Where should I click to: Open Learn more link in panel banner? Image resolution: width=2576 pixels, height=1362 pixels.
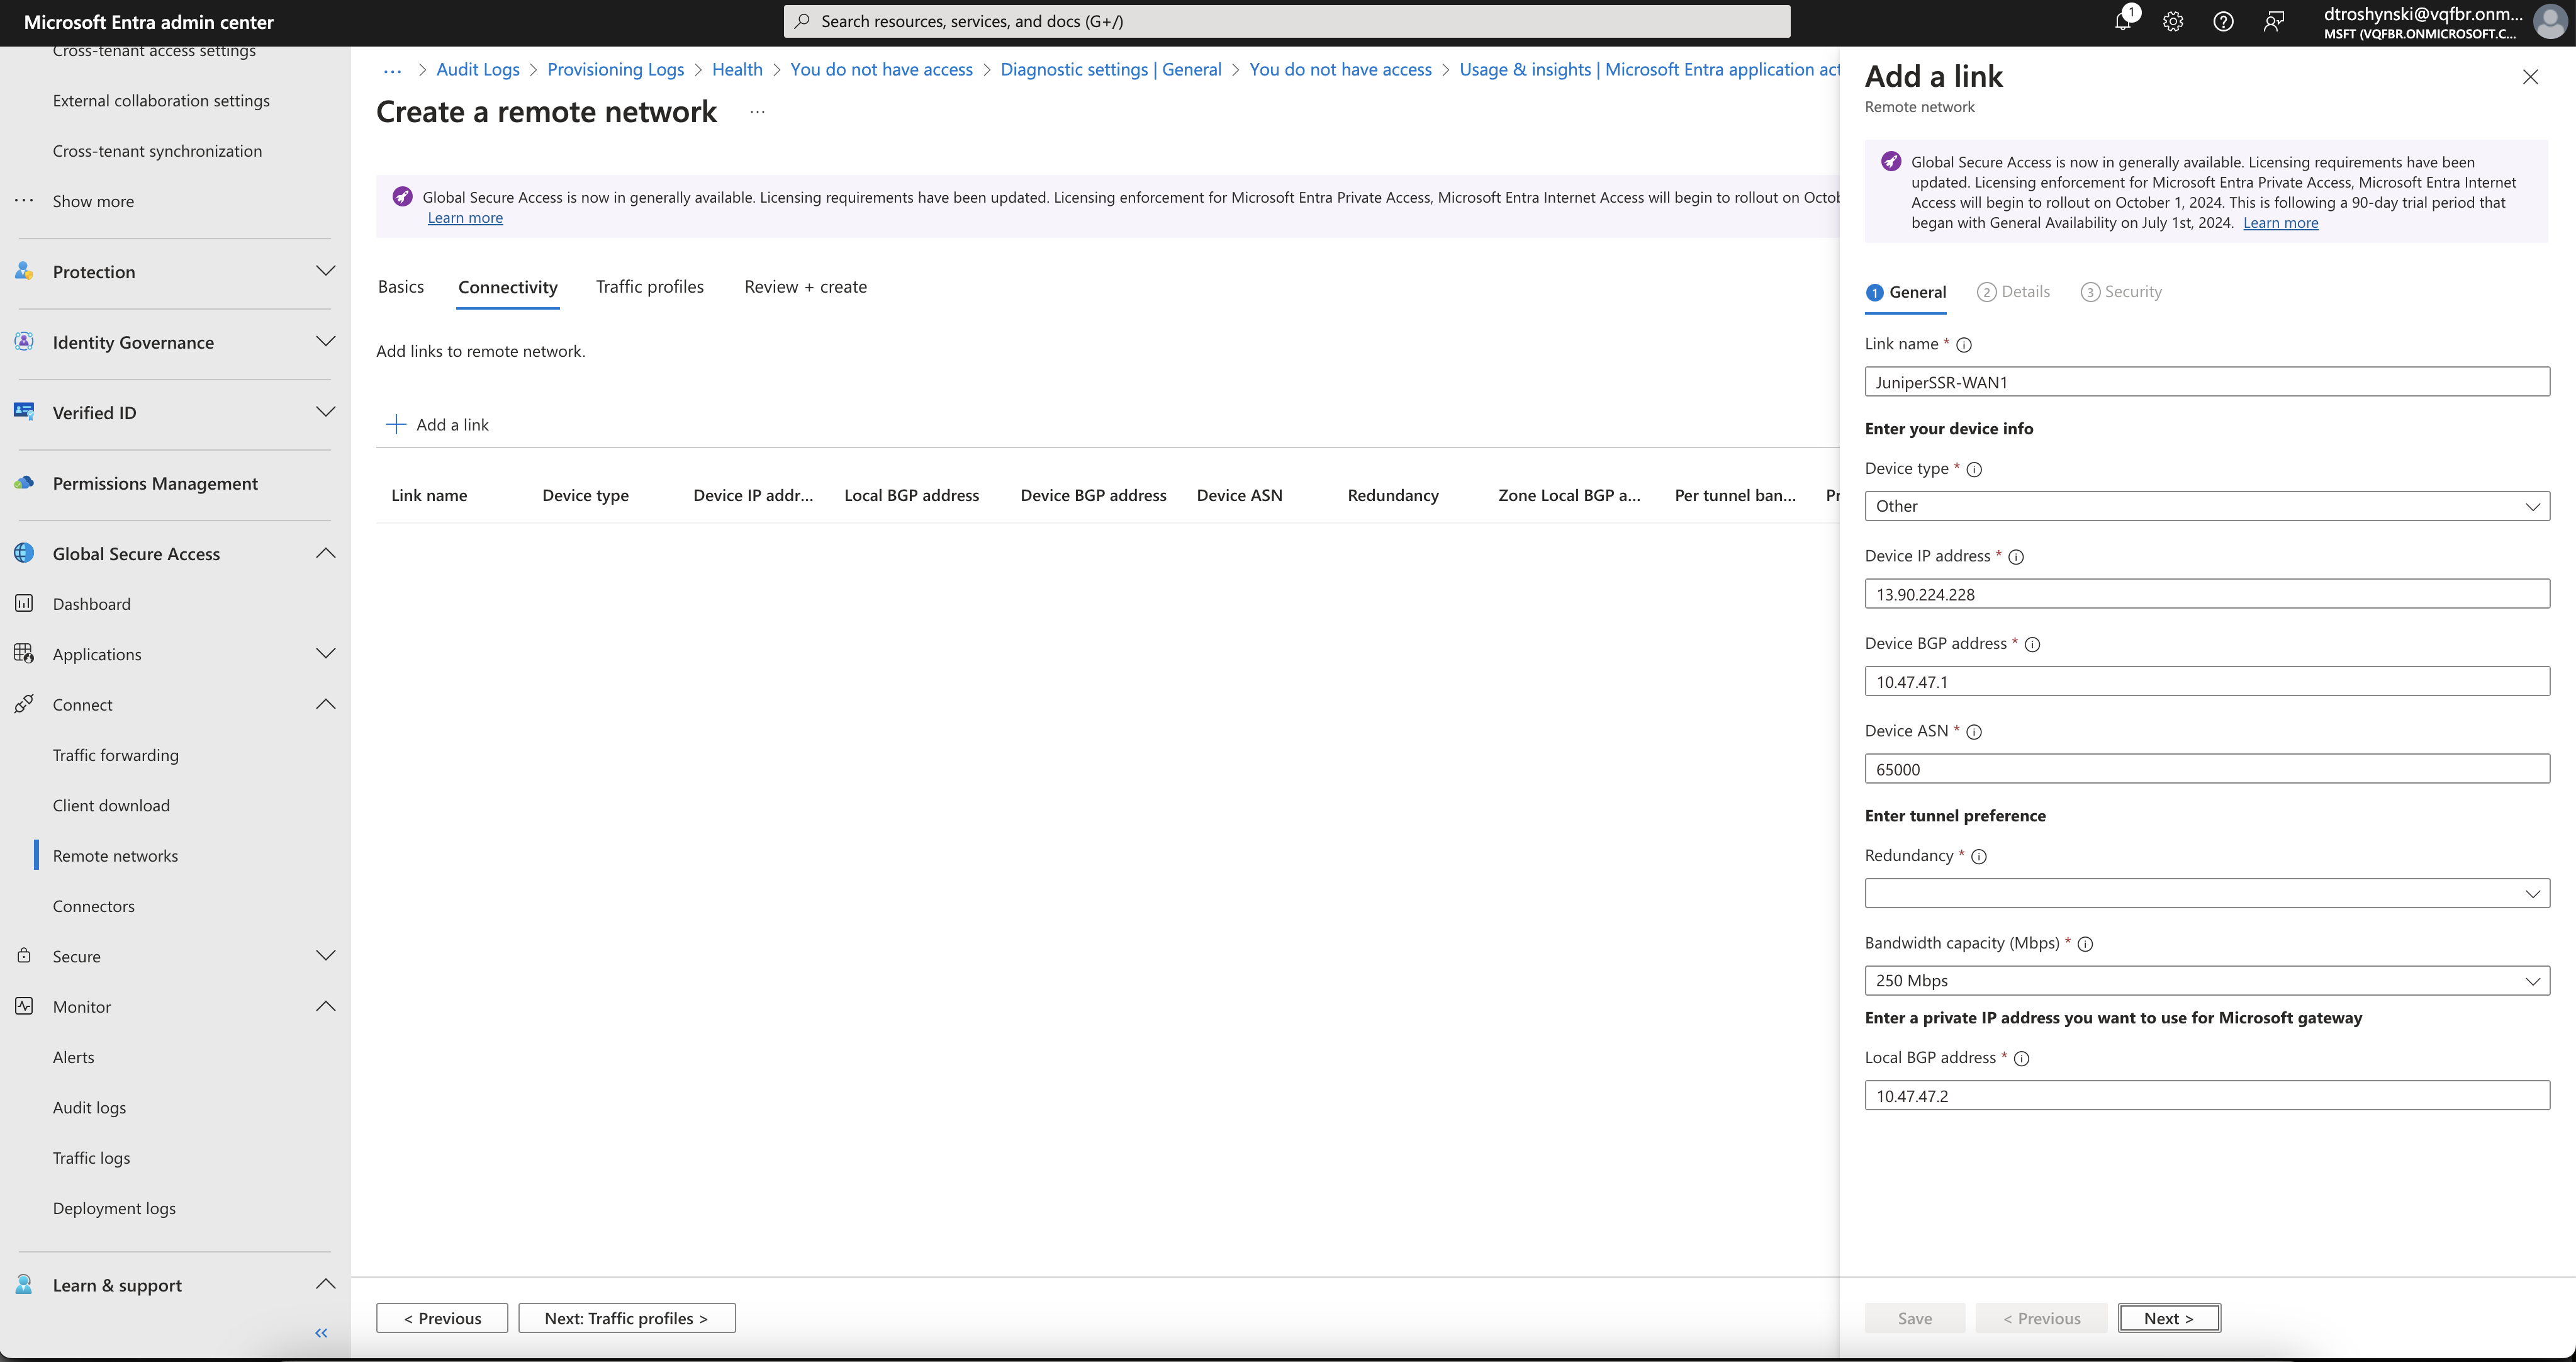2280,223
